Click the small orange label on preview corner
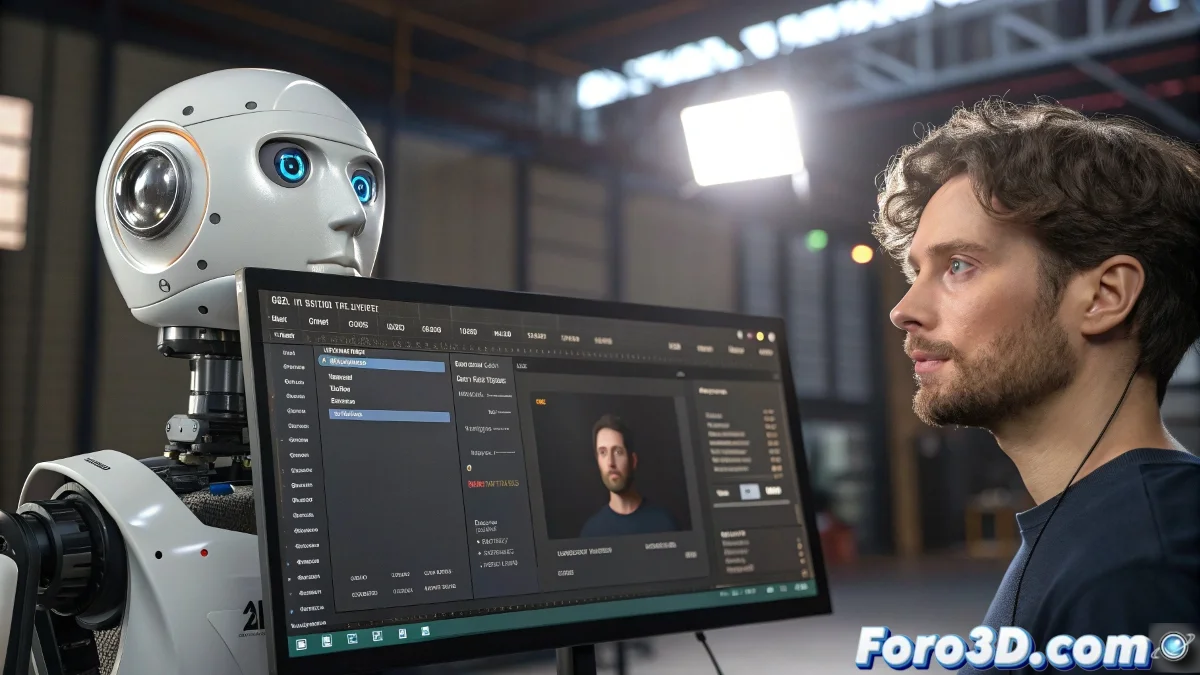Screen dimensions: 1200x675 (541, 400)
